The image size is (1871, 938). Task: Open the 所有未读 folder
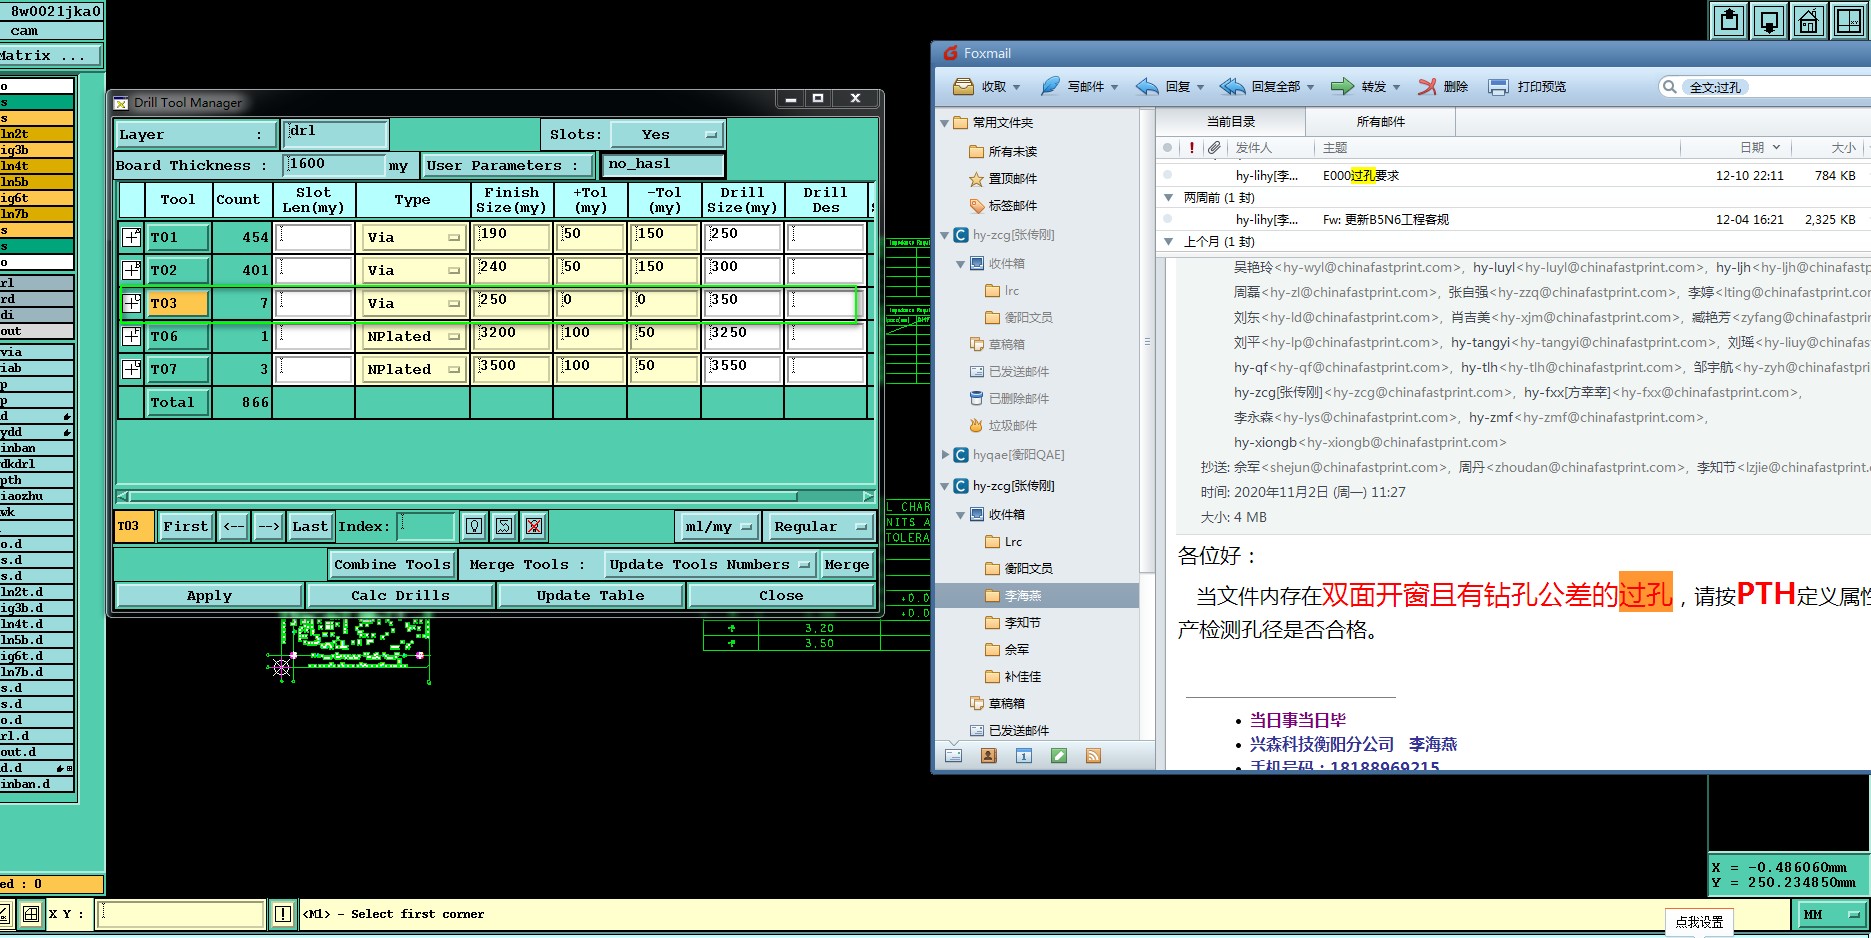point(1012,152)
